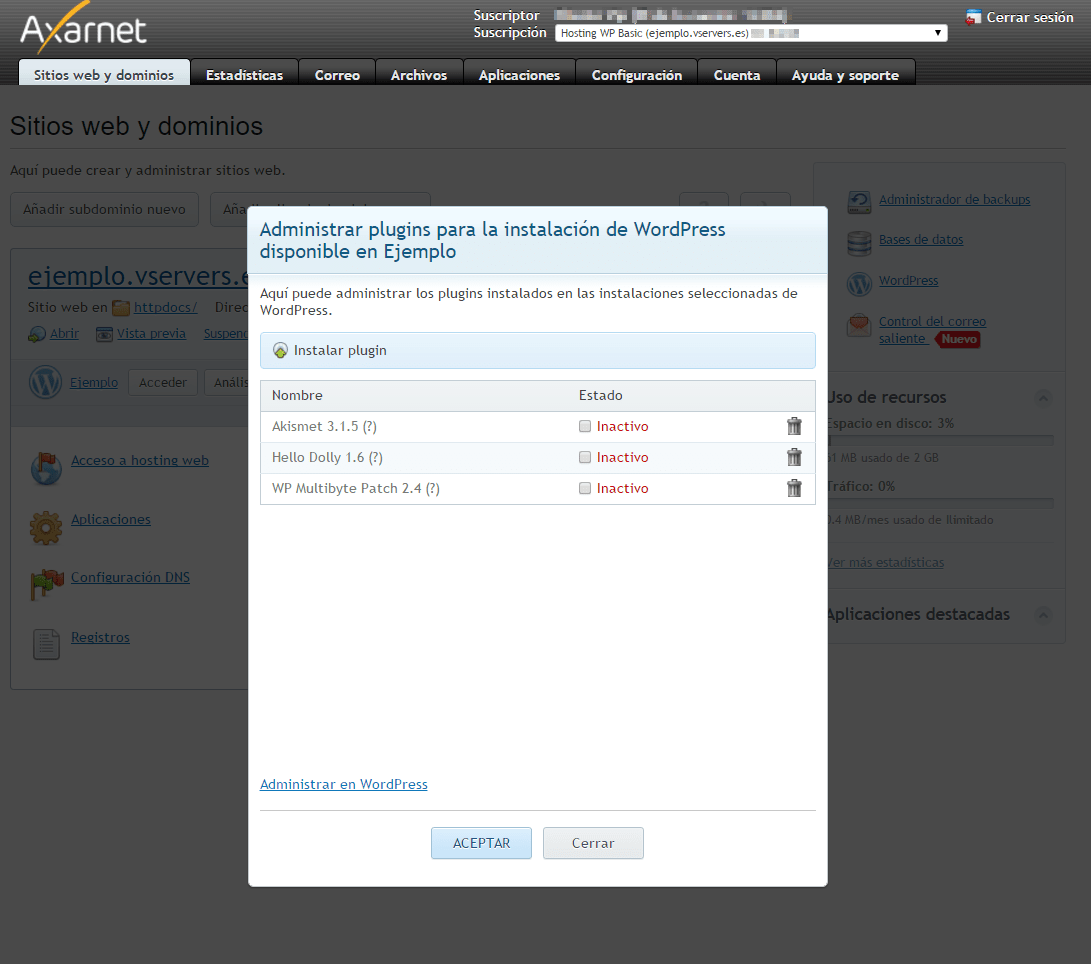Open the Bases de datos link

pyautogui.click(x=921, y=239)
